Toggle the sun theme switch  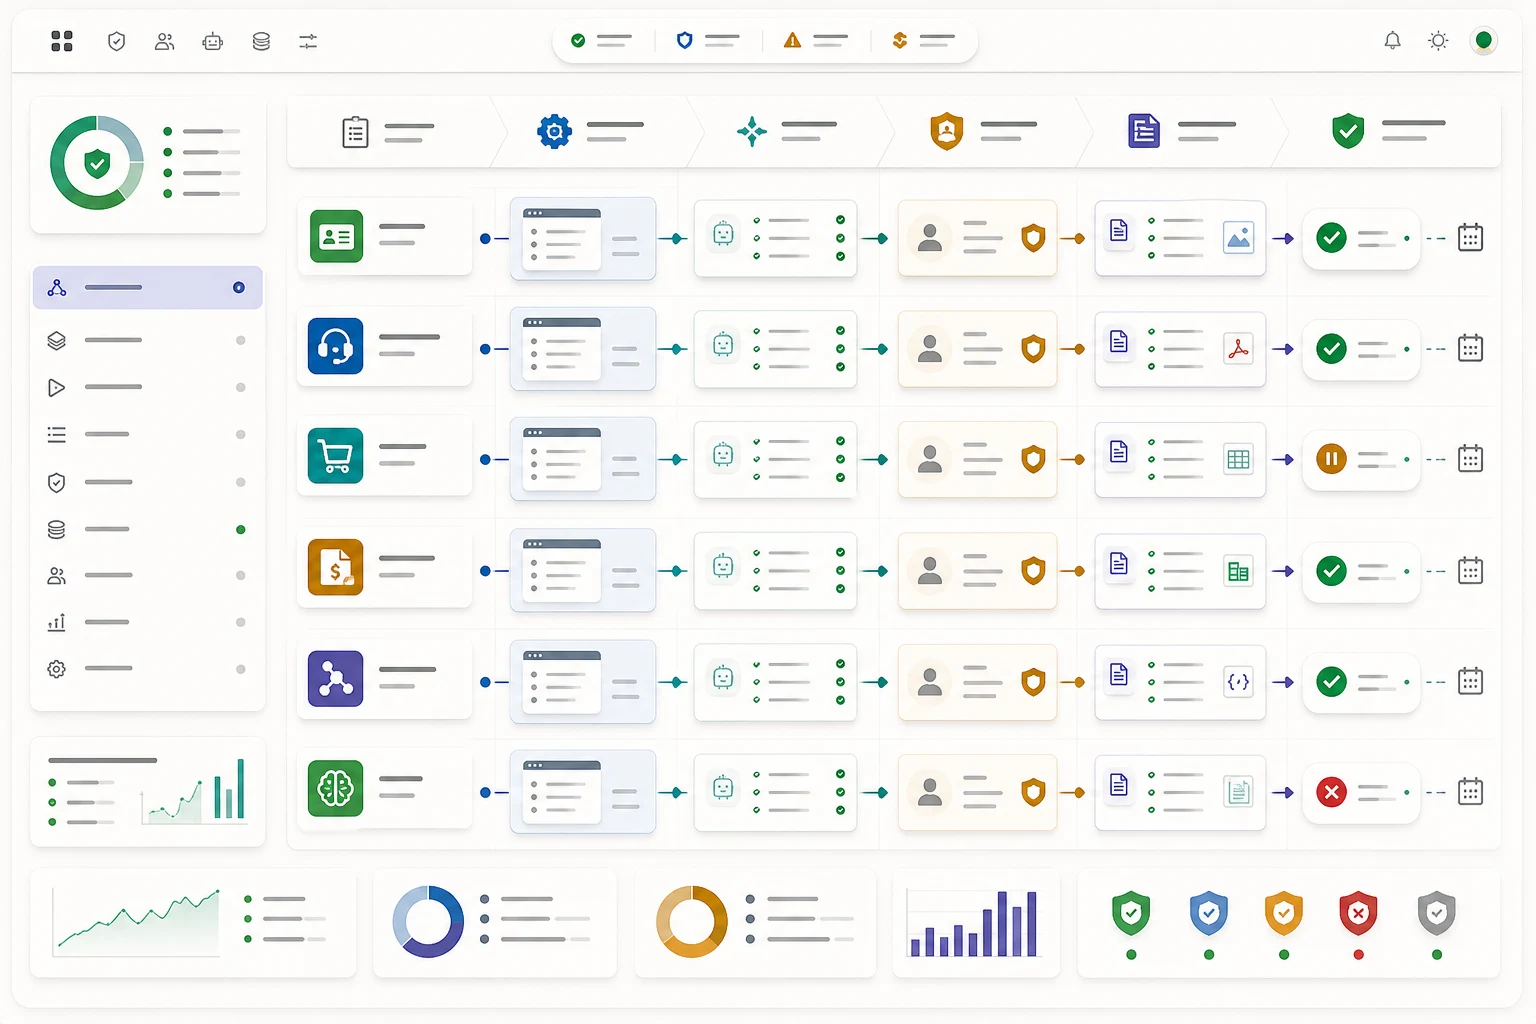(1438, 41)
